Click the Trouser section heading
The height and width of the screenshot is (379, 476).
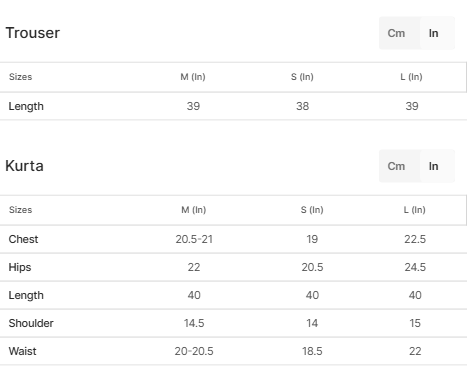pyautogui.click(x=33, y=33)
